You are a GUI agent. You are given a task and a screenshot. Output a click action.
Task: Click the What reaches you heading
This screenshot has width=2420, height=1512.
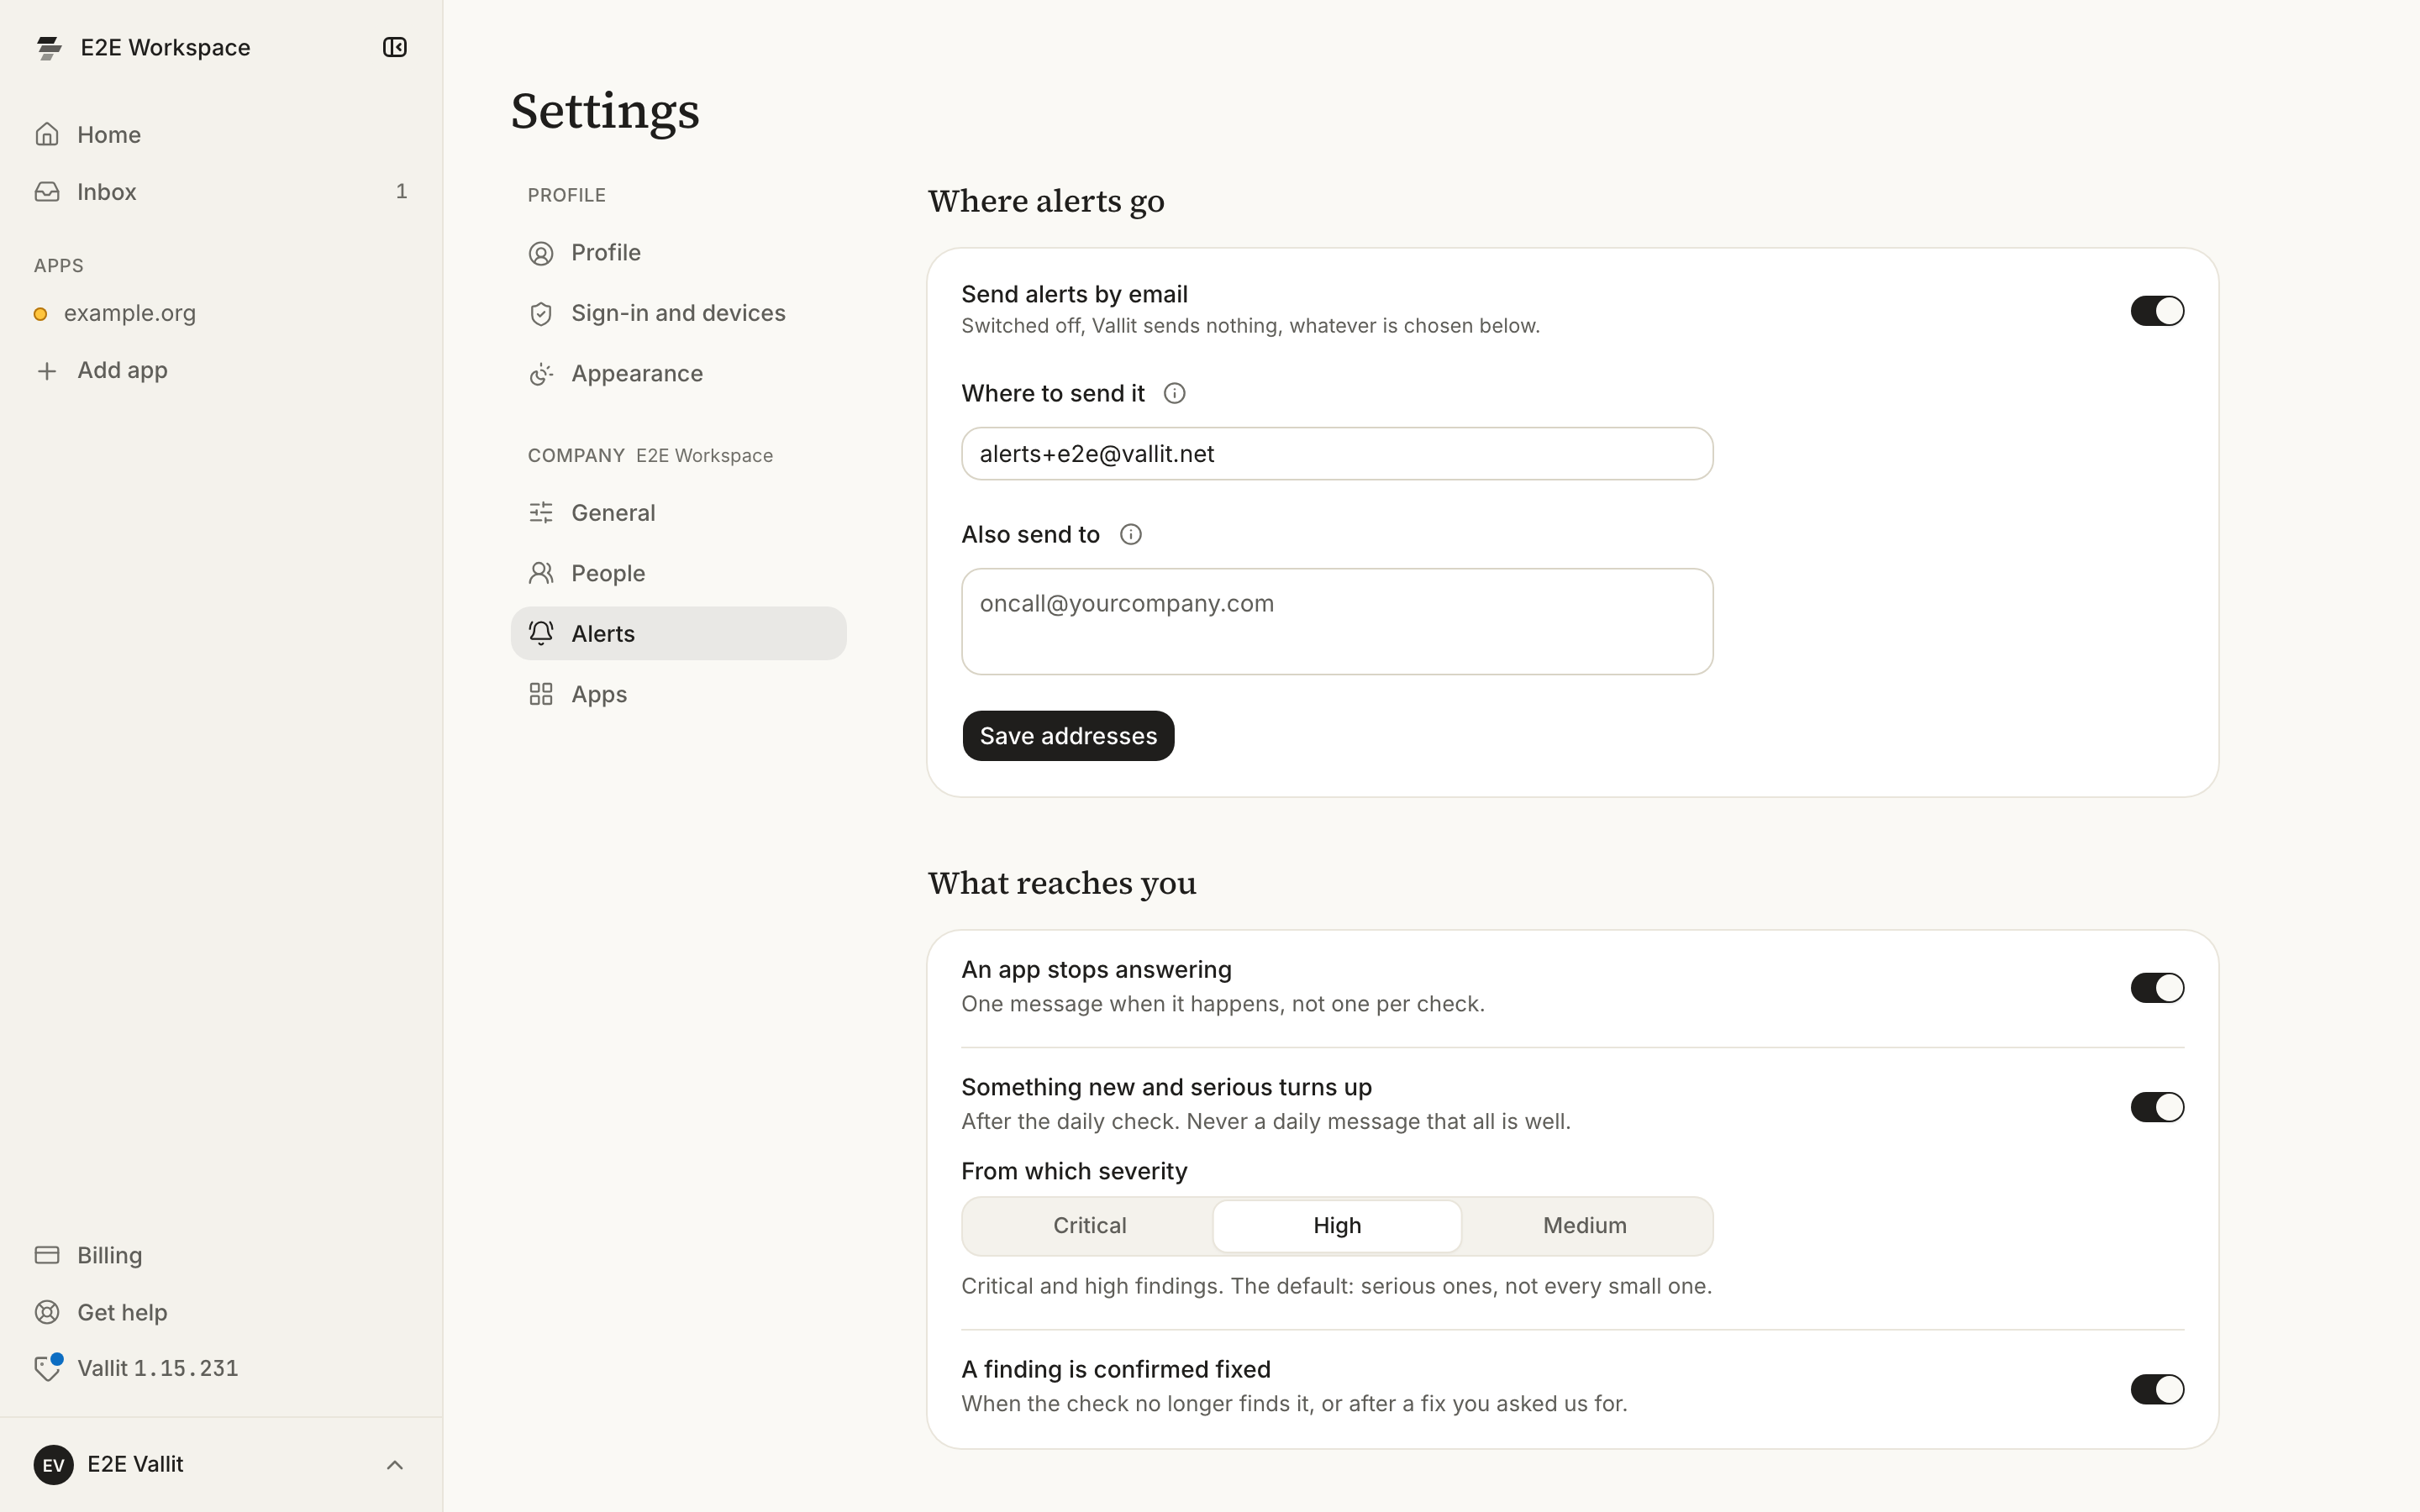click(x=1062, y=883)
